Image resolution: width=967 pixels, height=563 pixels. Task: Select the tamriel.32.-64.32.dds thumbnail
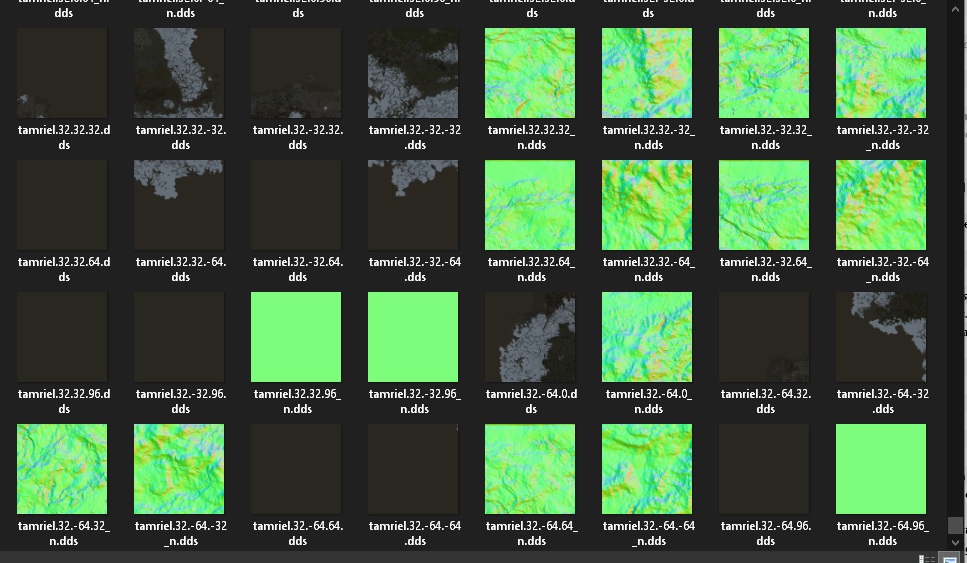point(764,337)
